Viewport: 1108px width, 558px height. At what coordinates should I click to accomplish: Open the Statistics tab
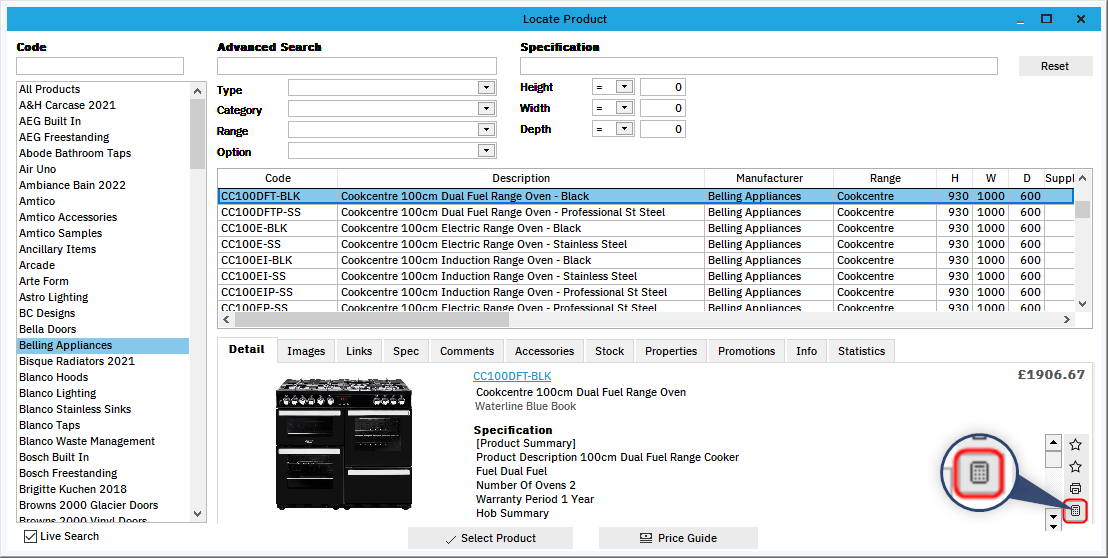pyautogui.click(x=861, y=351)
